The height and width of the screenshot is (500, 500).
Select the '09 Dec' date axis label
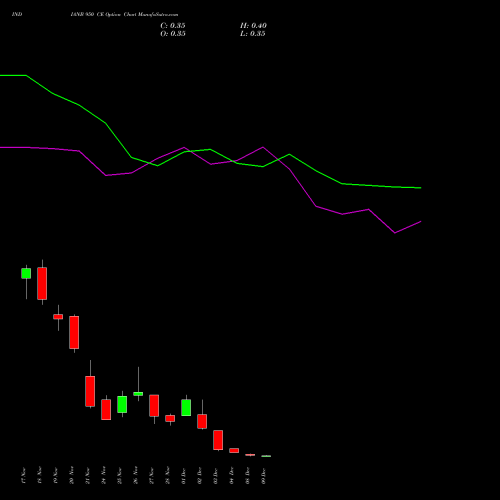click(263, 476)
